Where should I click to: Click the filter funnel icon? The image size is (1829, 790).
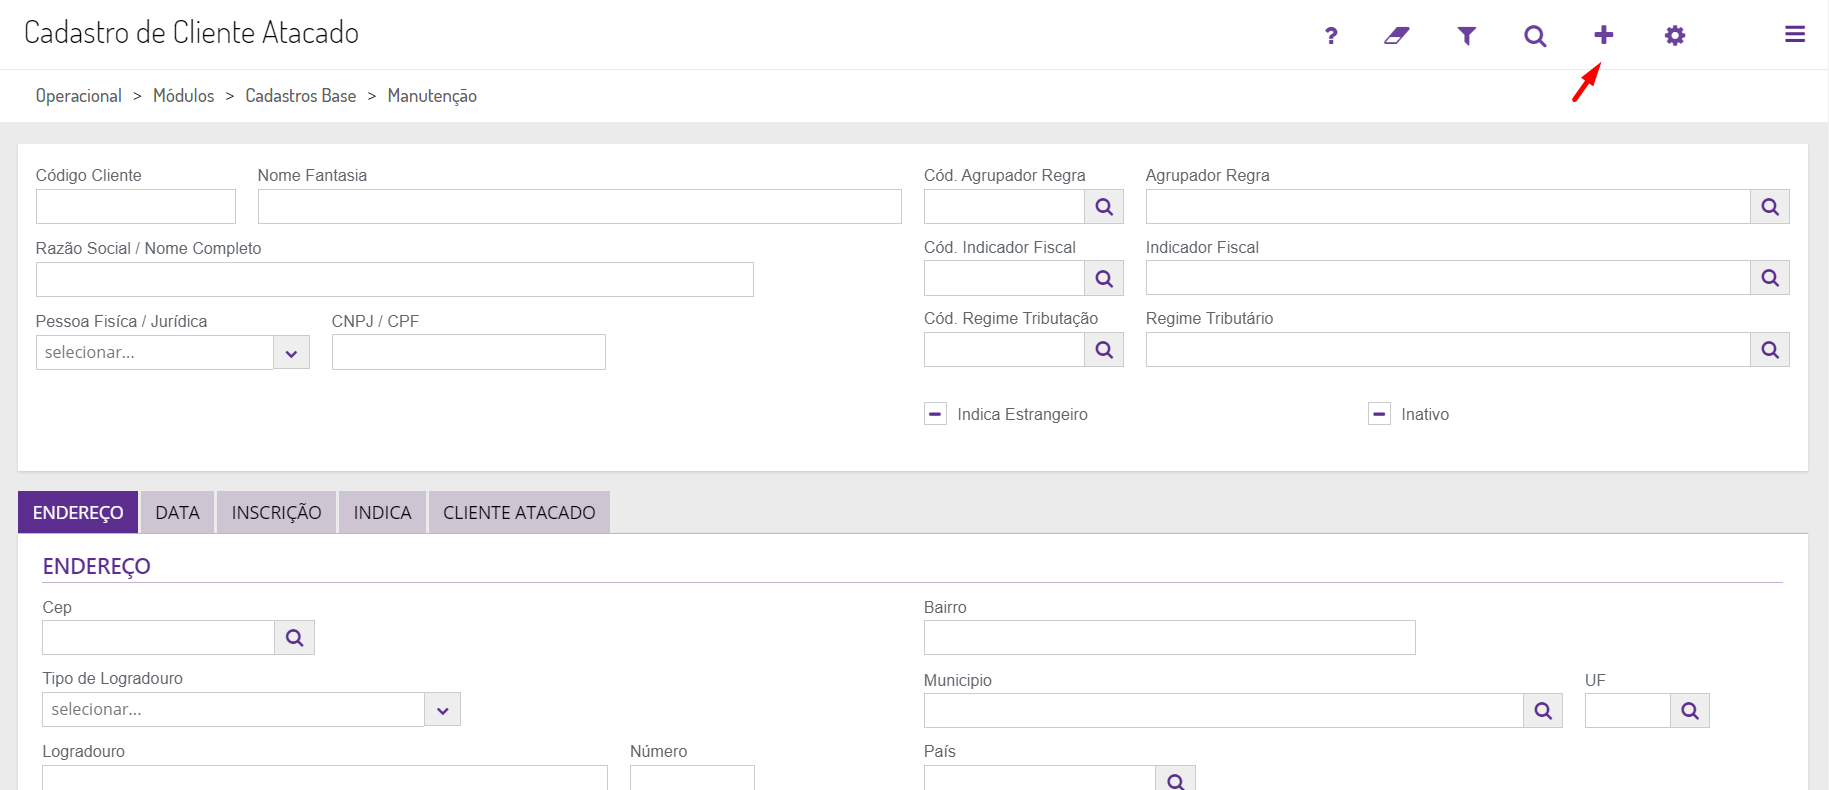(1466, 36)
